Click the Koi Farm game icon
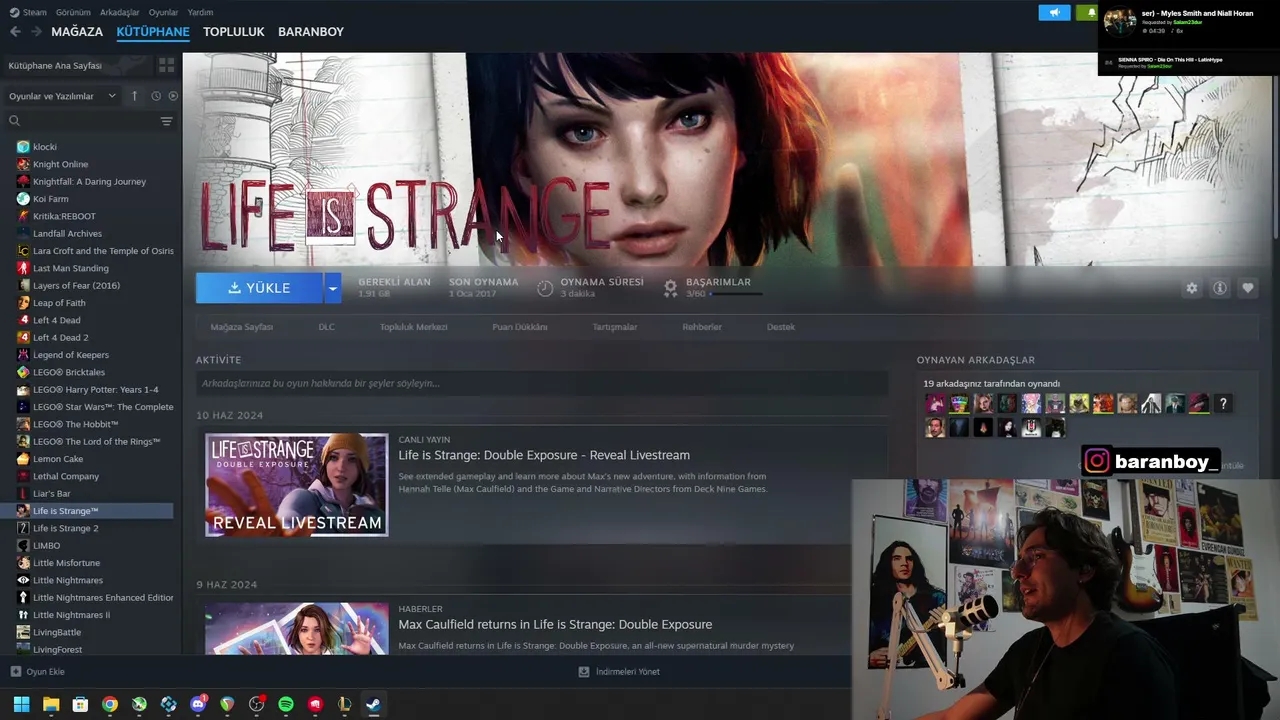Screen dimensions: 1280x720 click(x=23, y=199)
